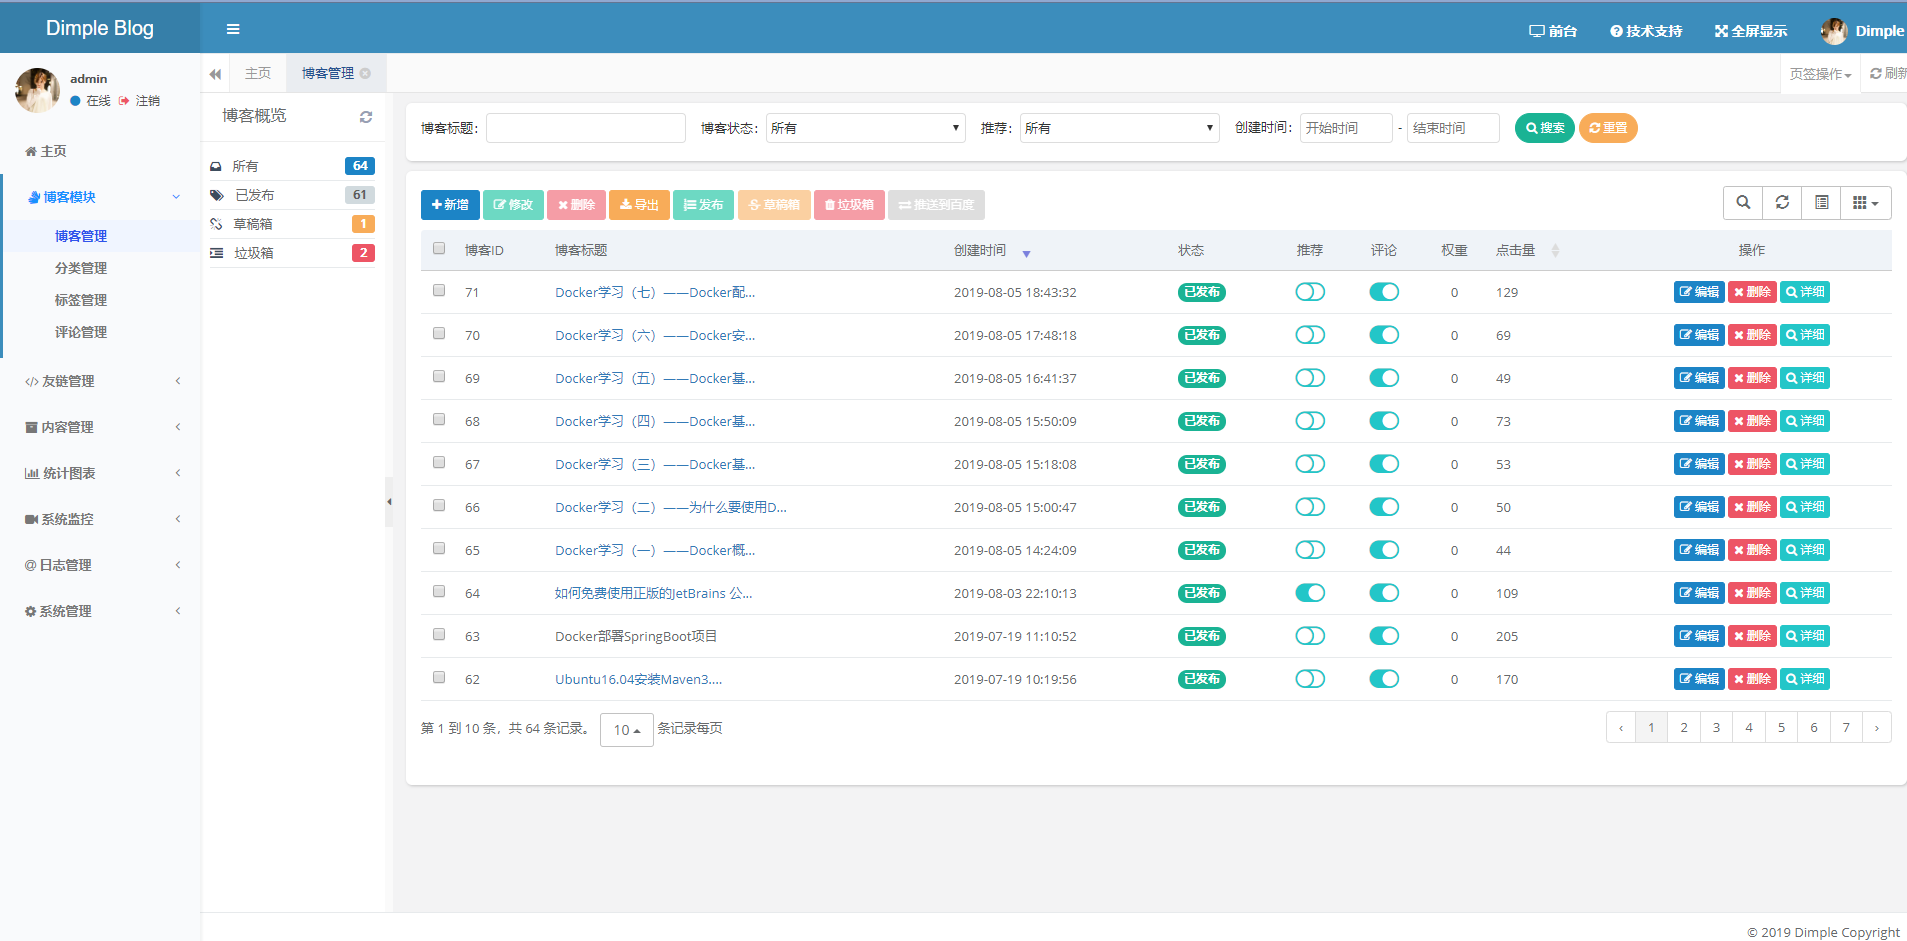Sort by 点击量 column arrows
Viewport: 1907px width, 941px height.
pyautogui.click(x=1555, y=251)
